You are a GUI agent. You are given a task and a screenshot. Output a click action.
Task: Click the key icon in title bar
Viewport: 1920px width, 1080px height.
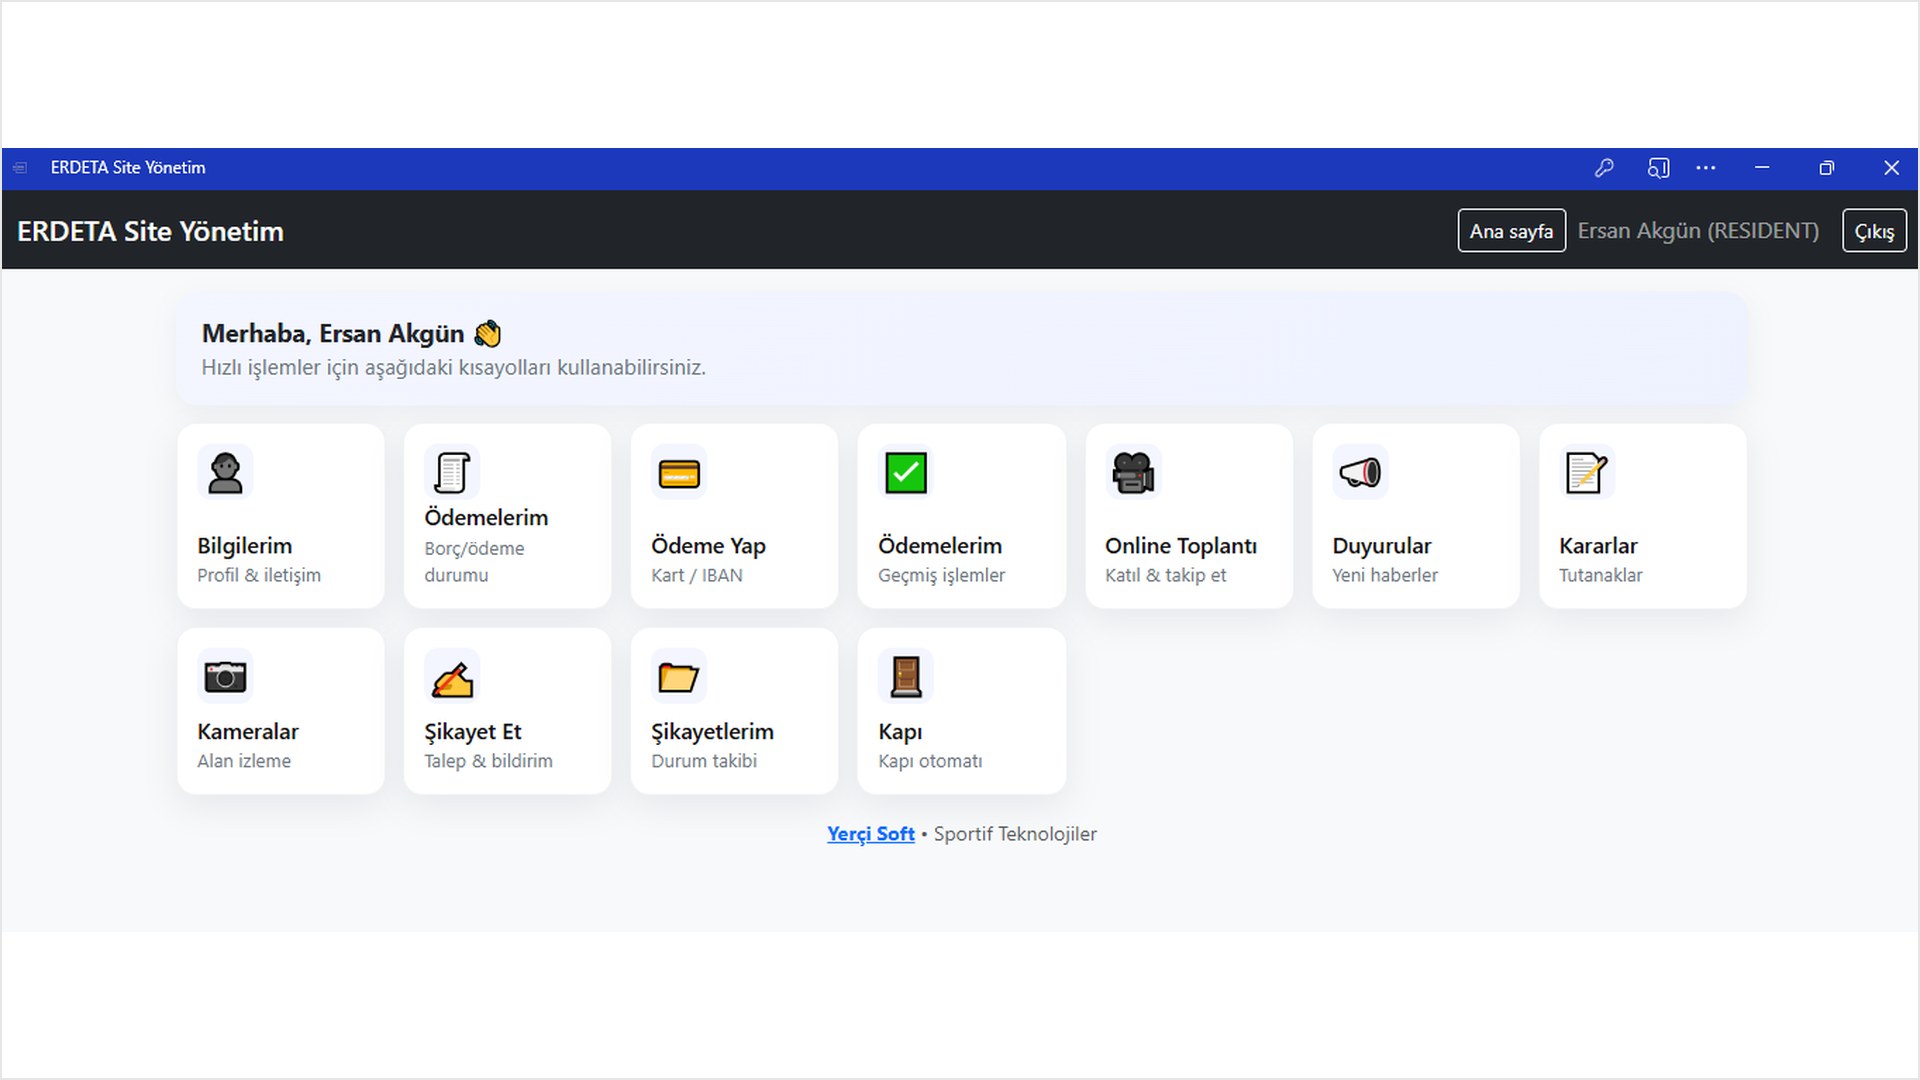[x=1604, y=168]
